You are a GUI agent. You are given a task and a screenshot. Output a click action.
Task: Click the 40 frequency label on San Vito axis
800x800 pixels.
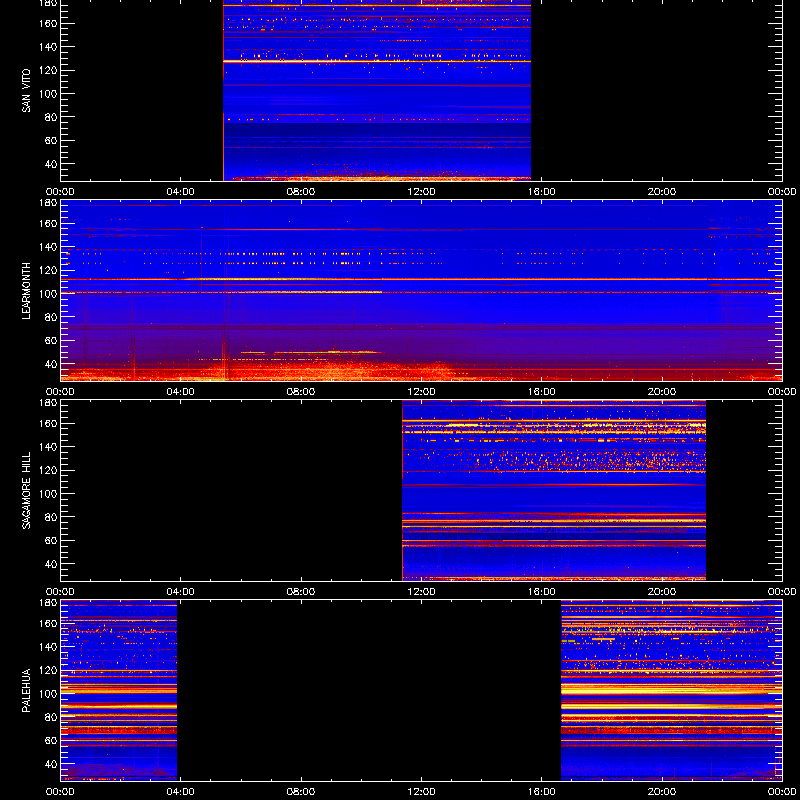tap(51, 164)
